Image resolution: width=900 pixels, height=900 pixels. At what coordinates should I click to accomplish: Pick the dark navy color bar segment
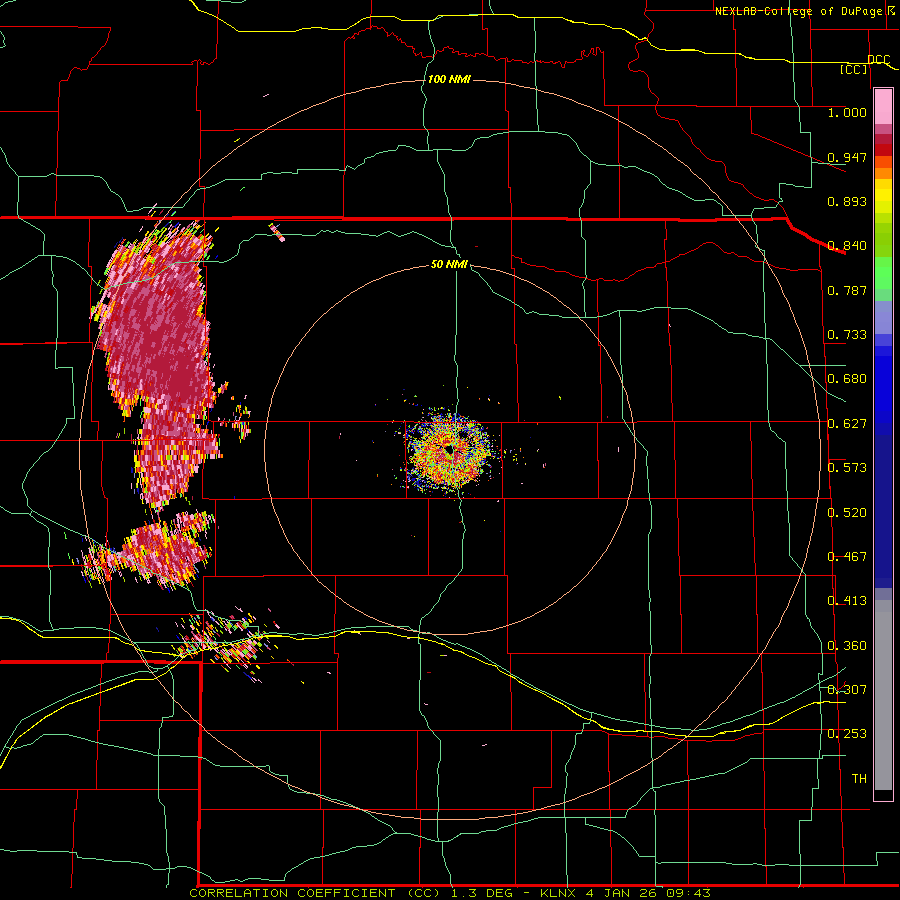pos(883,511)
